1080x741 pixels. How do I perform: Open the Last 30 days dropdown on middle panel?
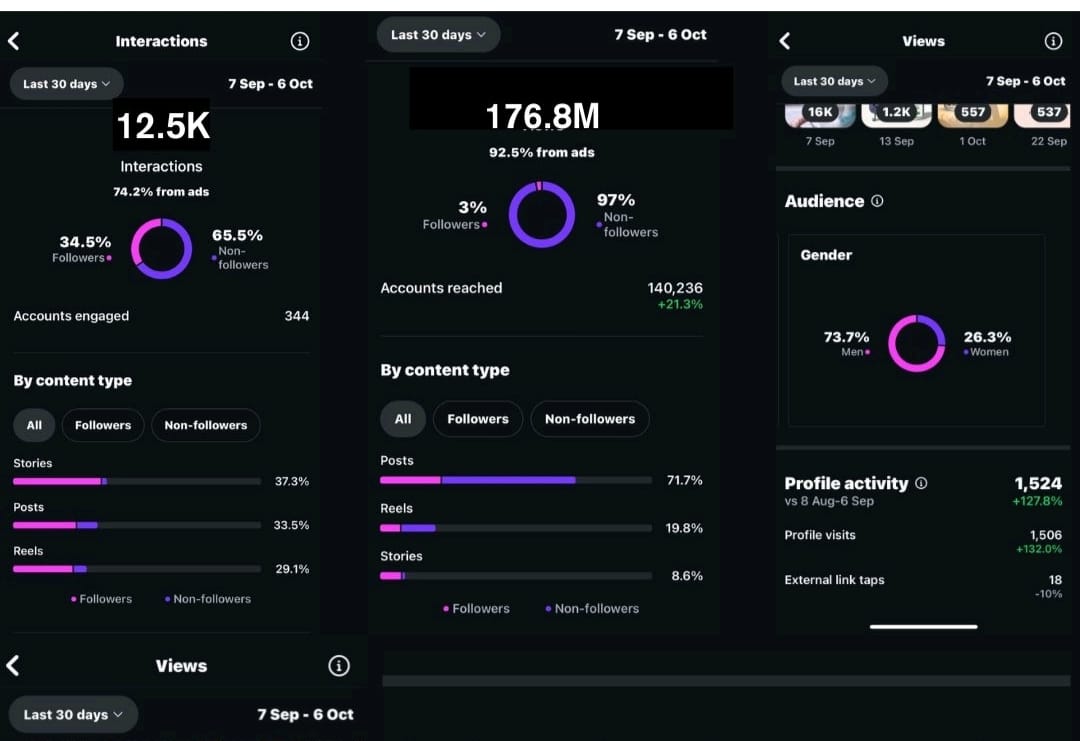[438, 34]
